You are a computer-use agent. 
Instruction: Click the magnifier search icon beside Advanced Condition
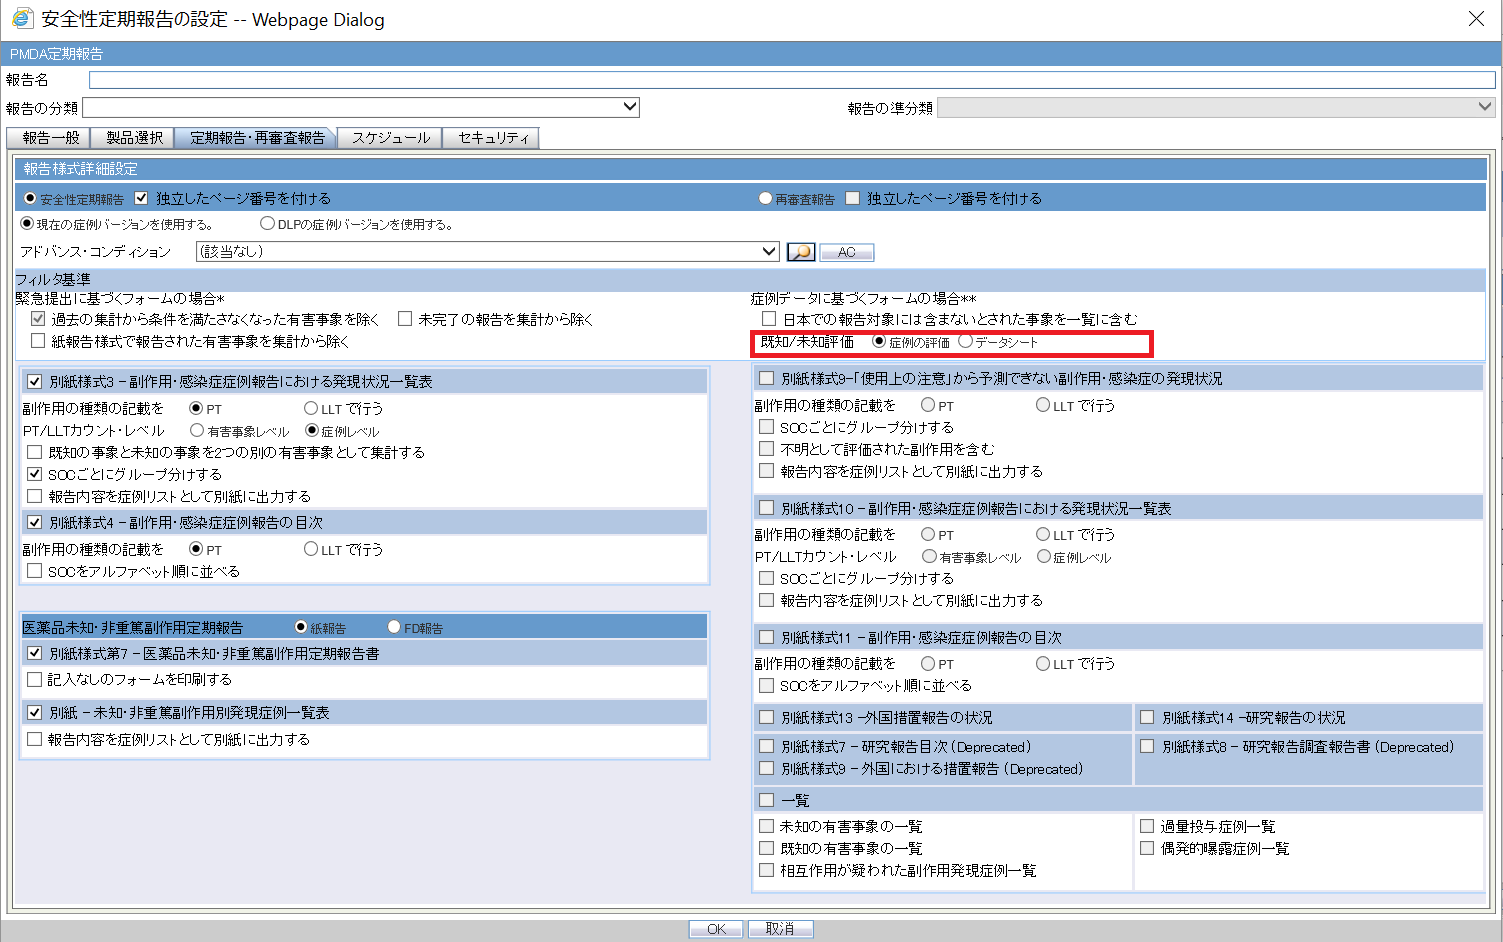click(801, 252)
